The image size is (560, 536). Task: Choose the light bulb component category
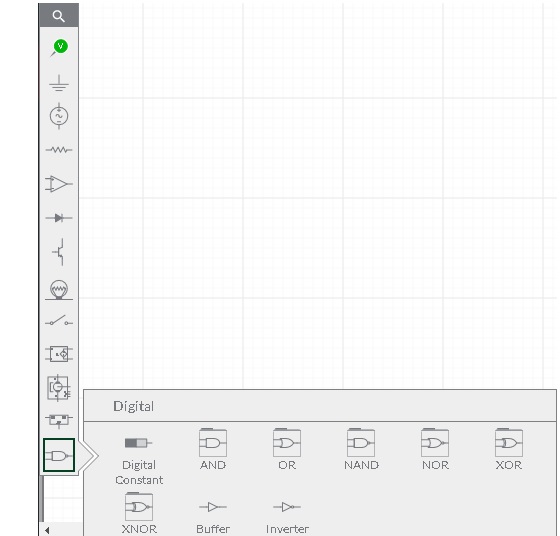[x=59, y=290]
